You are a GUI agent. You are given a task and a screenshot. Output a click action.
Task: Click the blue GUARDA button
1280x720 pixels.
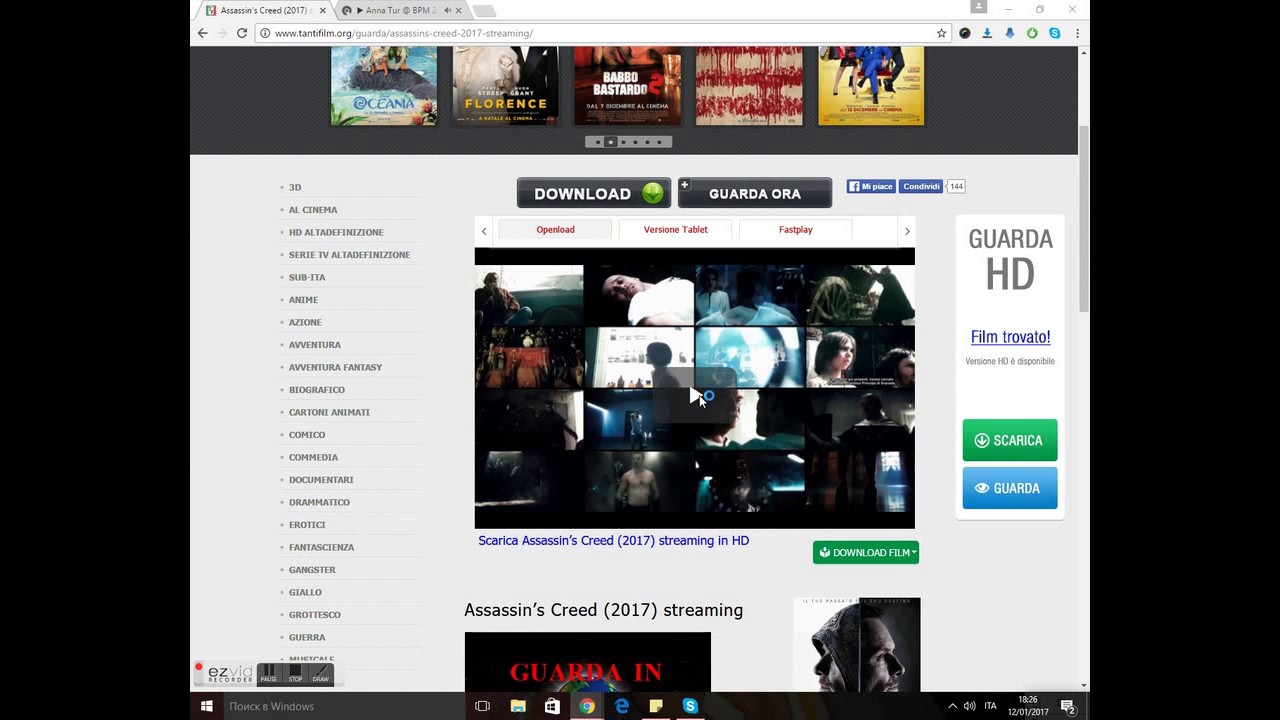tap(1010, 488)
